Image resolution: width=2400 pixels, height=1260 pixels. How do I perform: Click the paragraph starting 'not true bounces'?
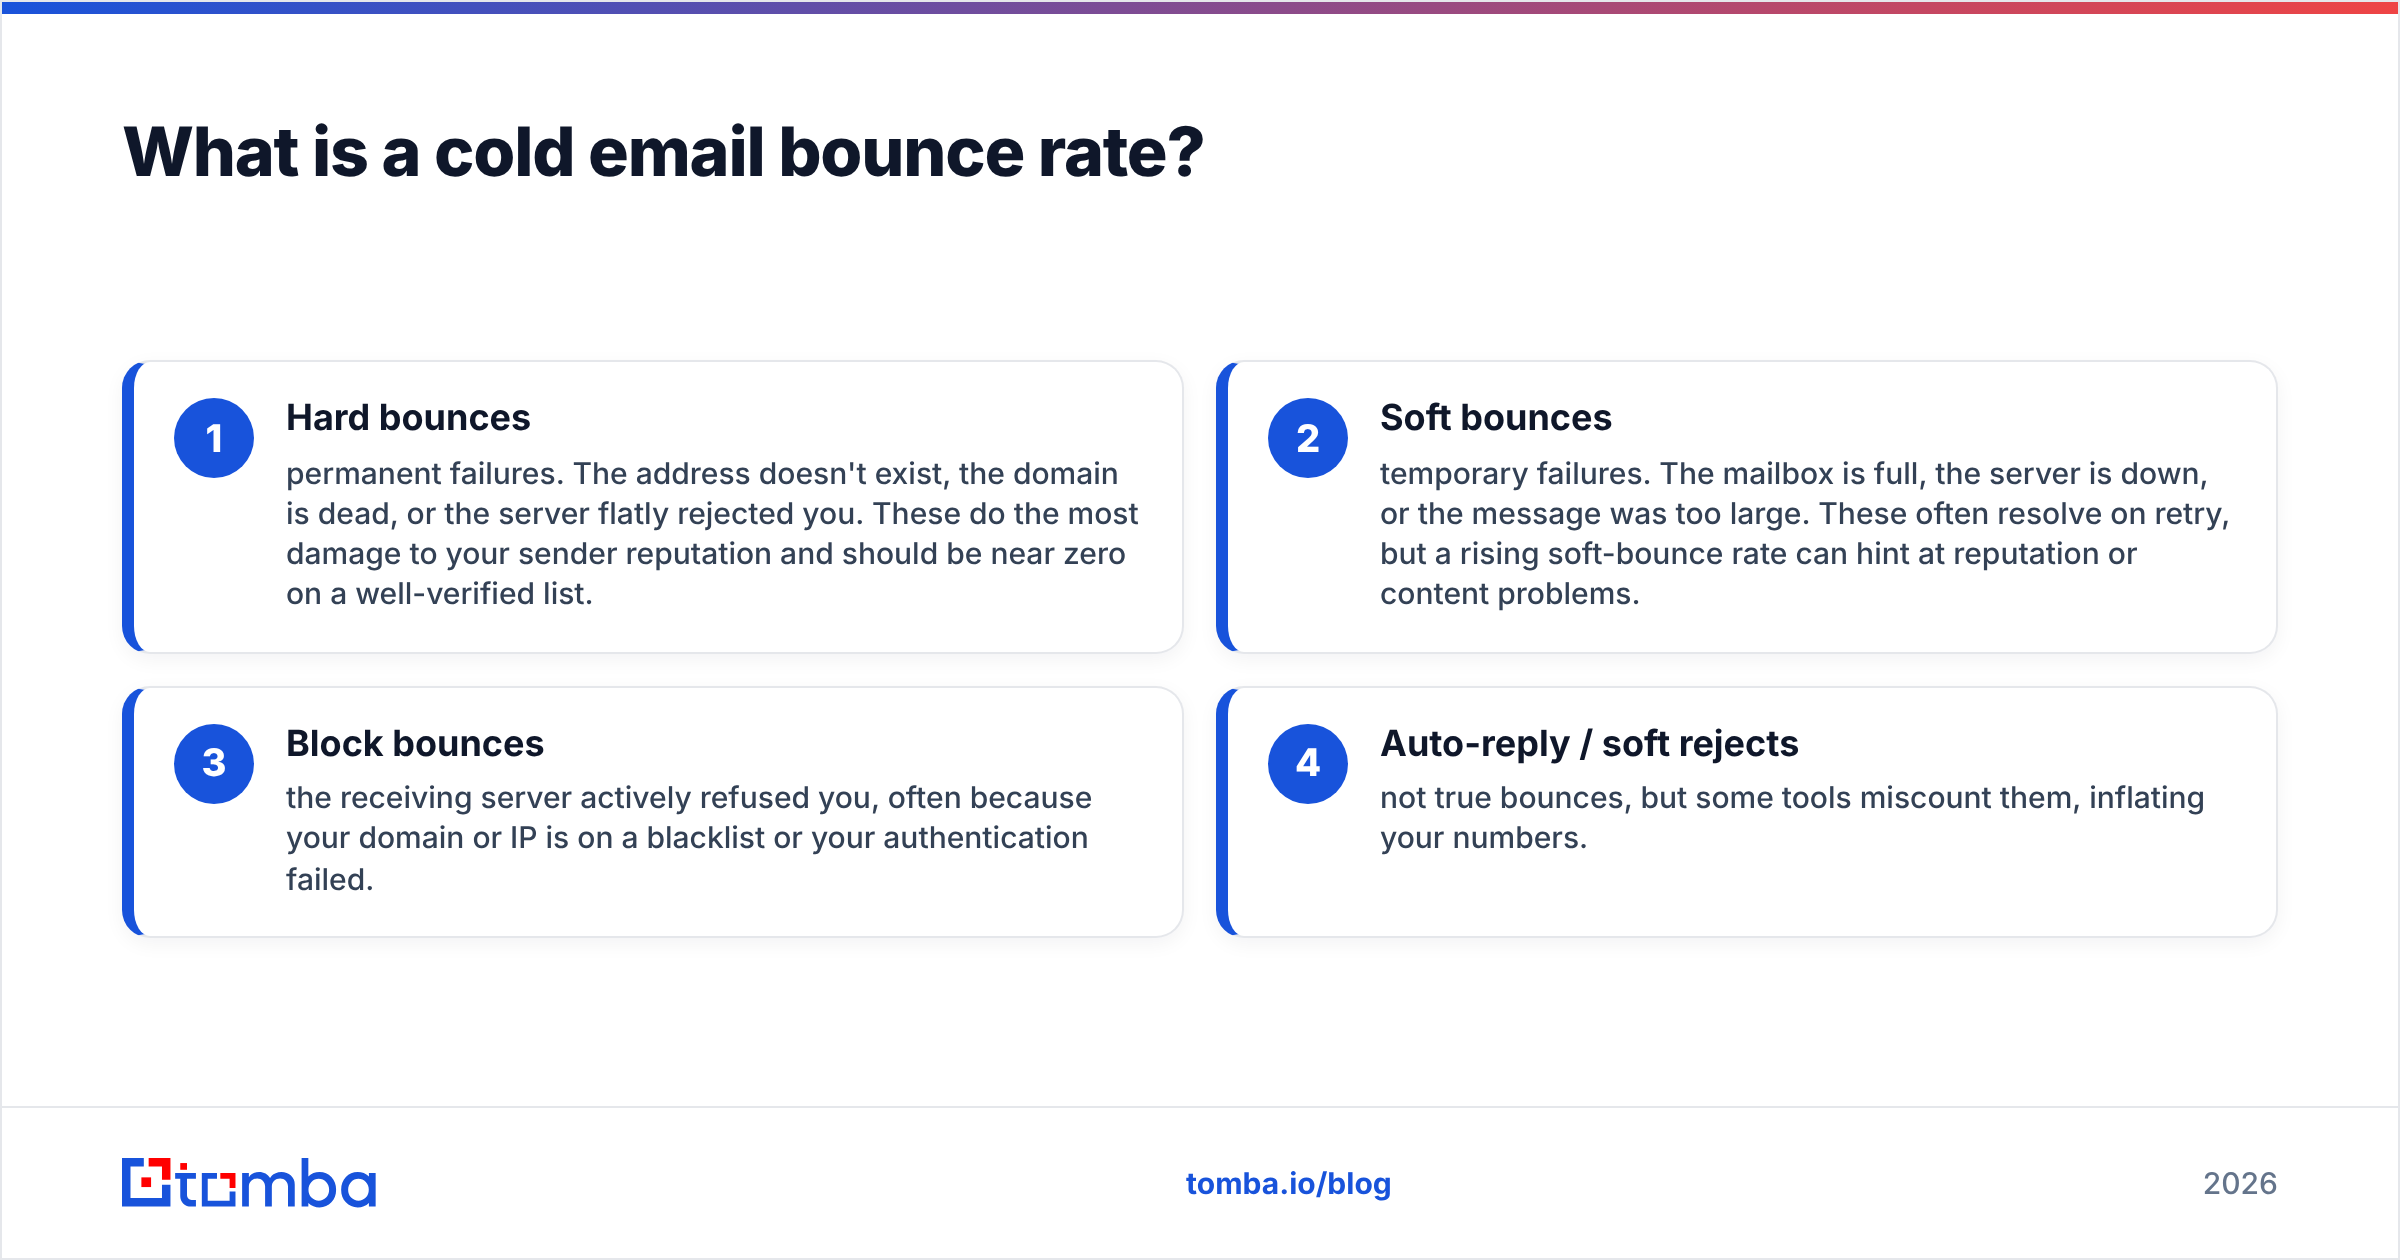pos(1792,818)
